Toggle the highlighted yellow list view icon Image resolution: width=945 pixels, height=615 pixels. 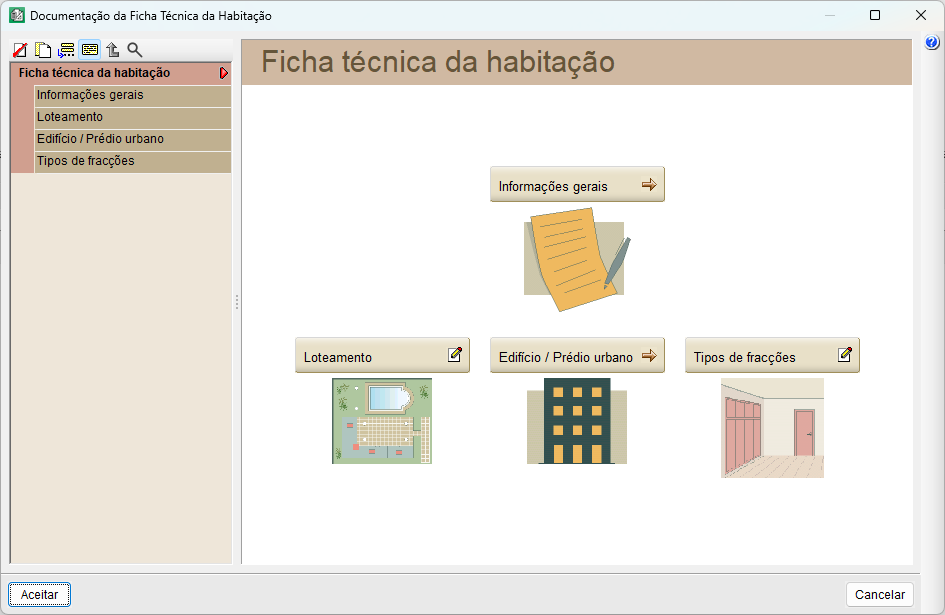point(90,50)
